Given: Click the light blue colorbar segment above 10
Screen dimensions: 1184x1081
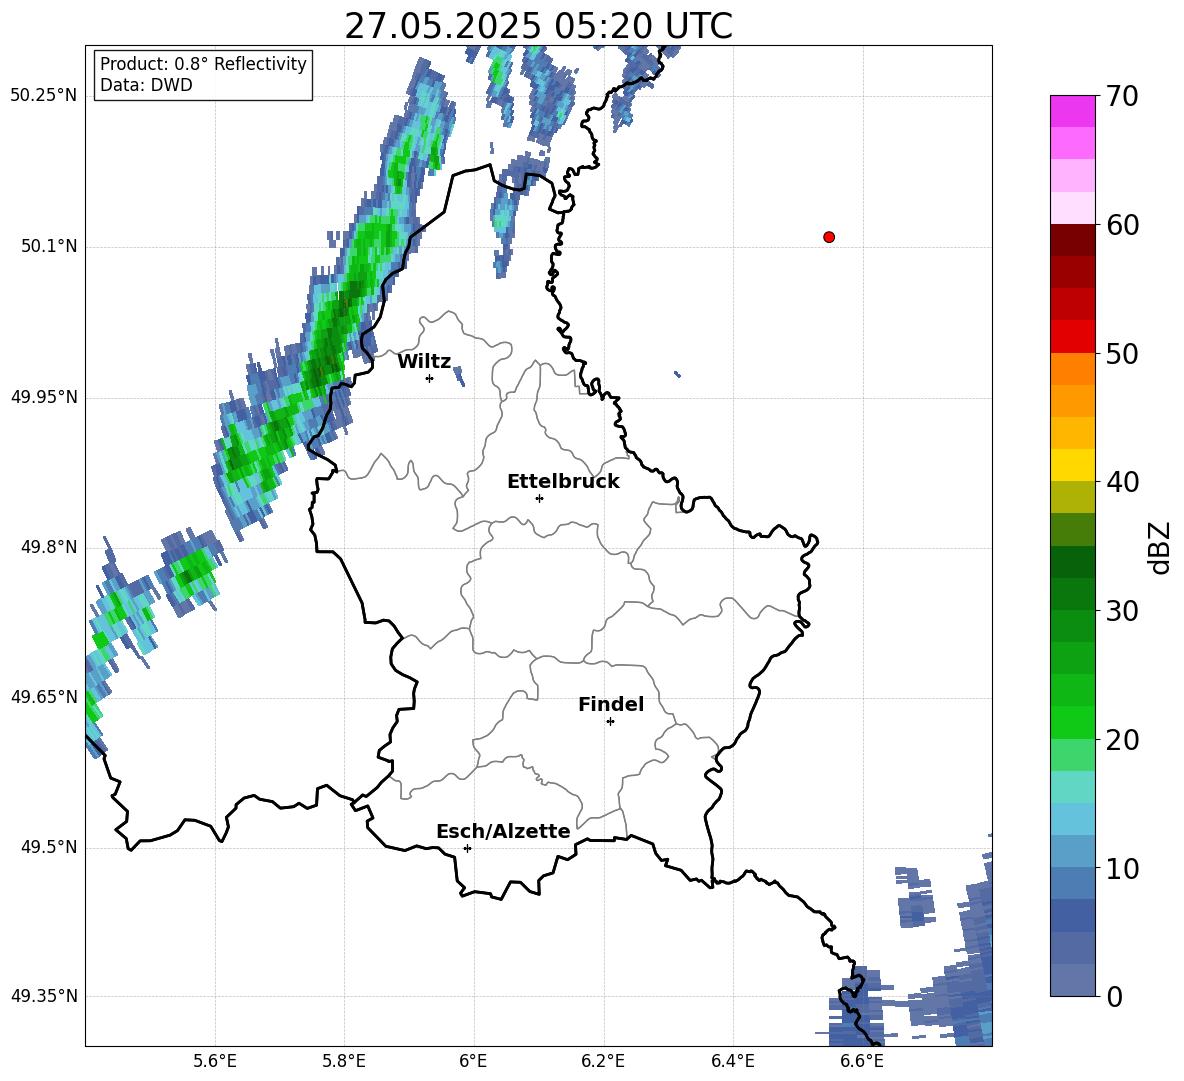Looking at the screenshot, I should [x=1072, y=818].
